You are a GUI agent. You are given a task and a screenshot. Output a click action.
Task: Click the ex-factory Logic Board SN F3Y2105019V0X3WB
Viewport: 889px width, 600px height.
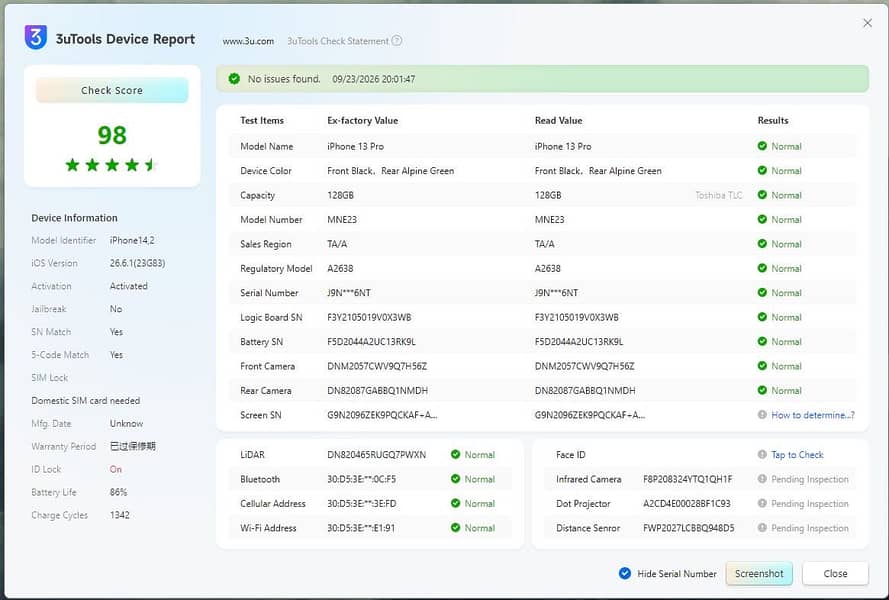[x=369, y=317]
